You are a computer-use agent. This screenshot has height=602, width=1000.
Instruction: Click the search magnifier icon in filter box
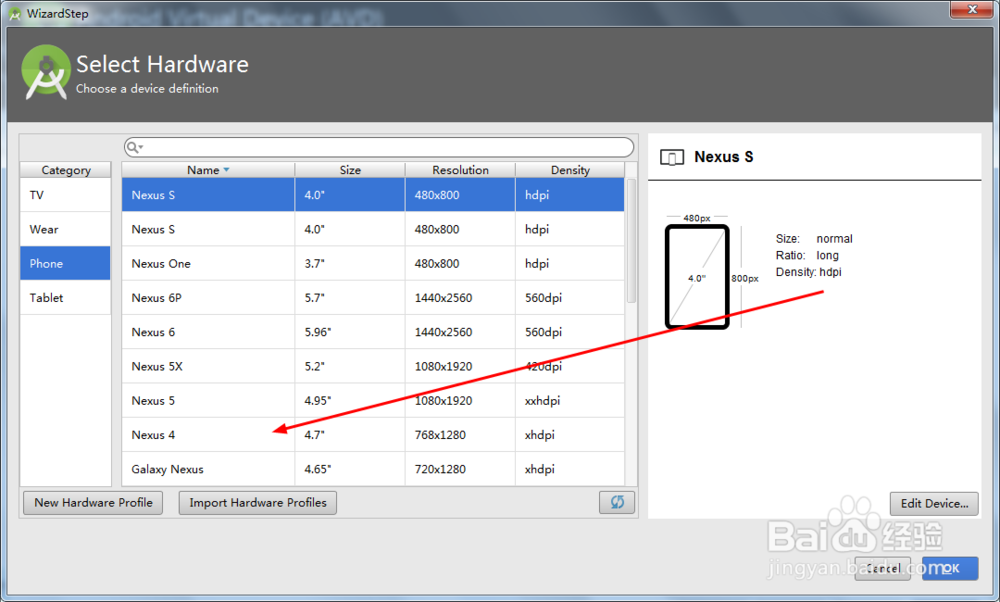(133, 147)
